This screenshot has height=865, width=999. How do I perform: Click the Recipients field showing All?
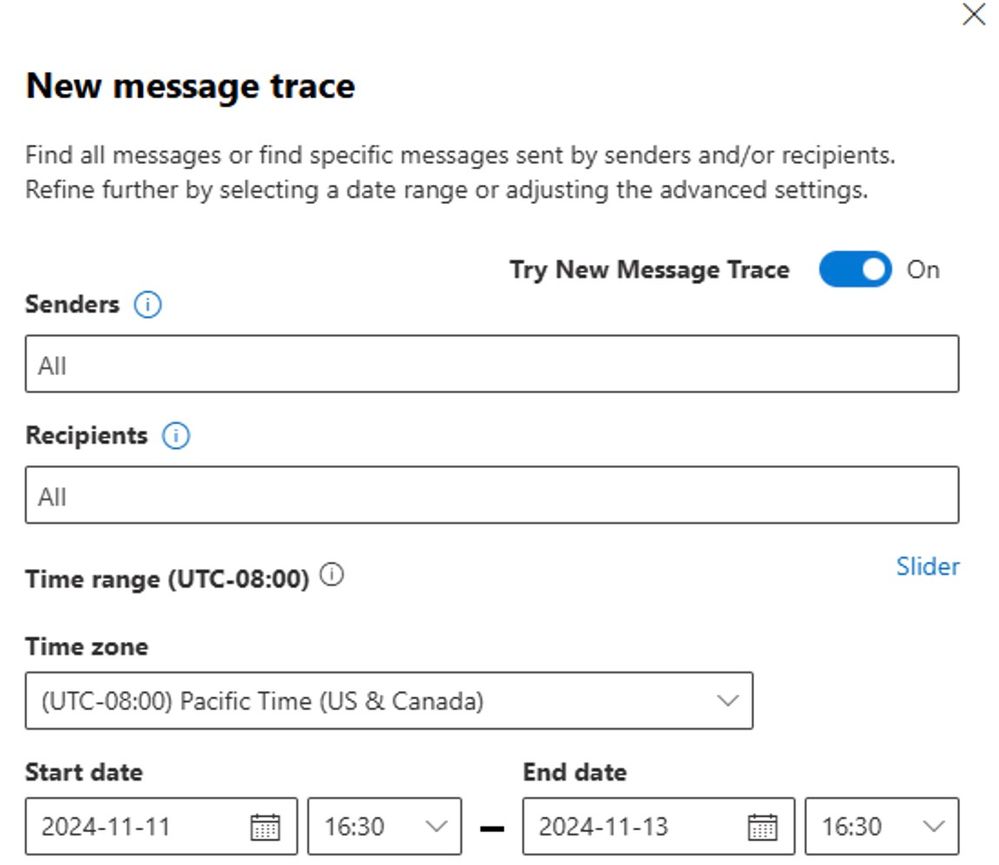(x=492, y=495)
